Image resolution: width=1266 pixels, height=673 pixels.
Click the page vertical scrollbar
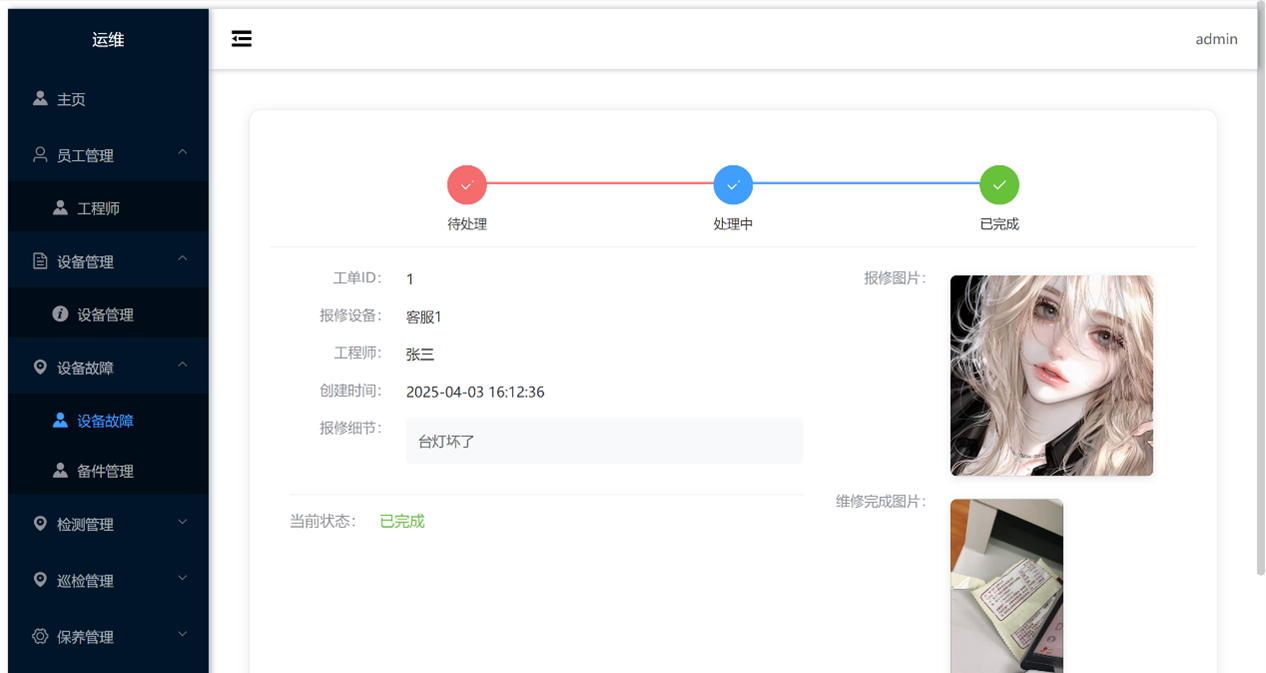pos(1260,290)
